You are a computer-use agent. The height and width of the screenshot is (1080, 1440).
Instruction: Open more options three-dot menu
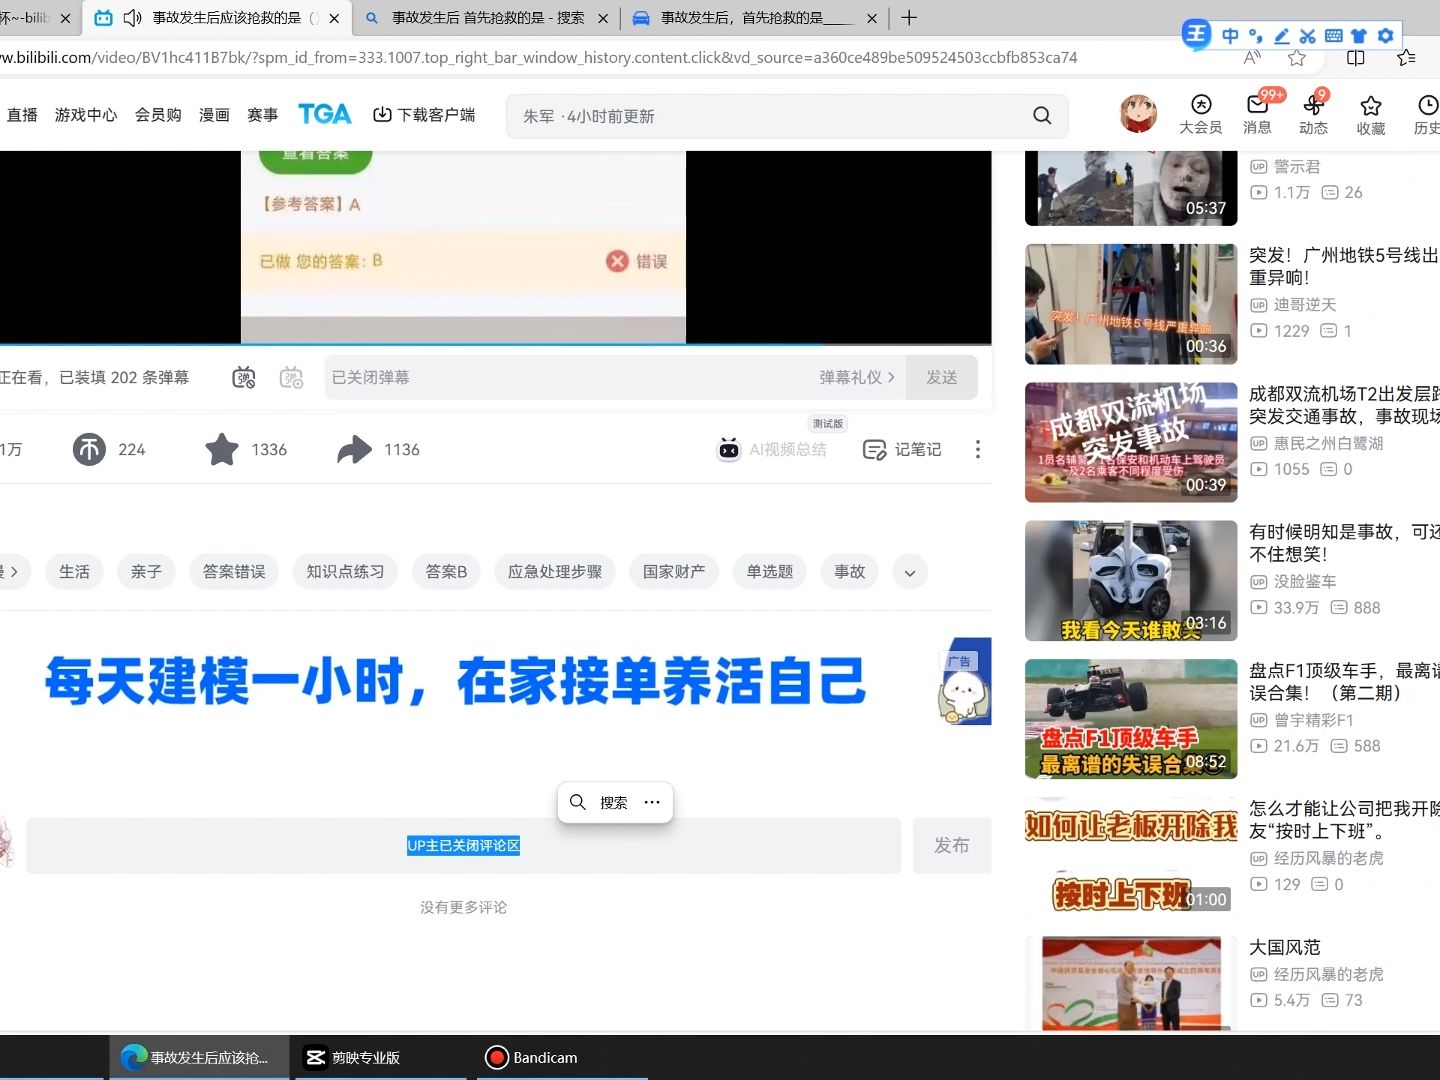pyautogui.click(x=977, y=450)
